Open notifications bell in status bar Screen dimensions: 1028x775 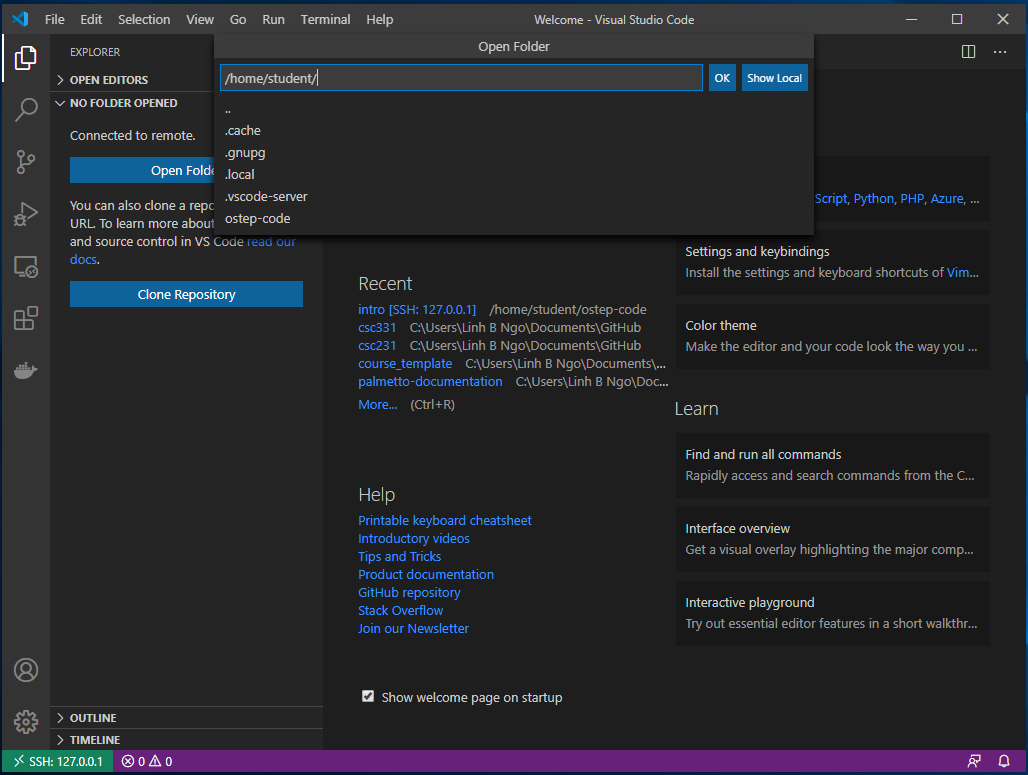pyautogui.click(x=1004, y=761)
